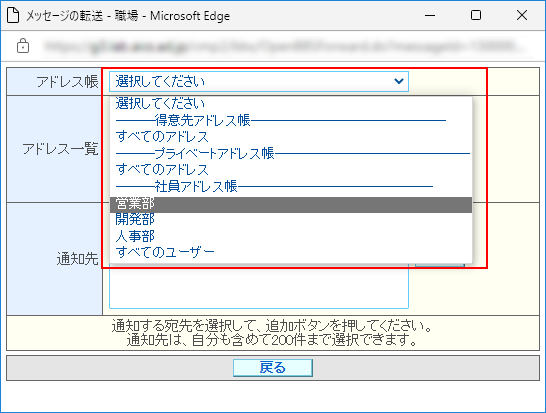Open the アドレス帳 combo box showing 選択してください
Image resolution: width=546 pixels, height=413 pixels.
tap(259, 81)
